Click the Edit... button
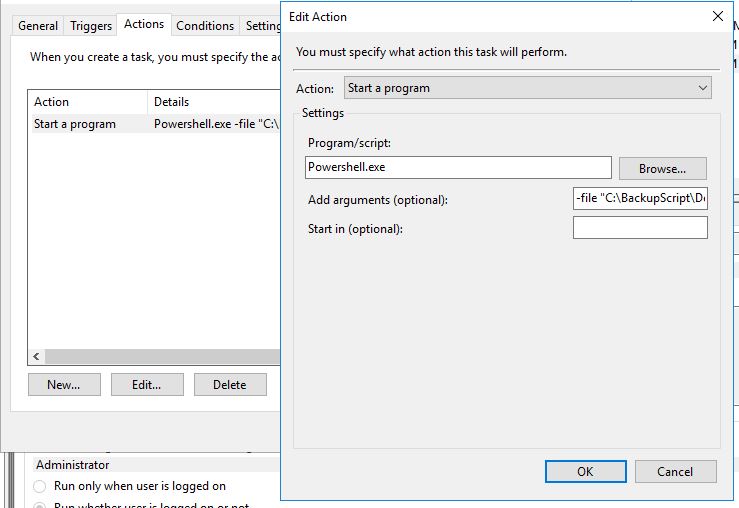The width and height of the screenshot is (739, 508). coord(147,385)
